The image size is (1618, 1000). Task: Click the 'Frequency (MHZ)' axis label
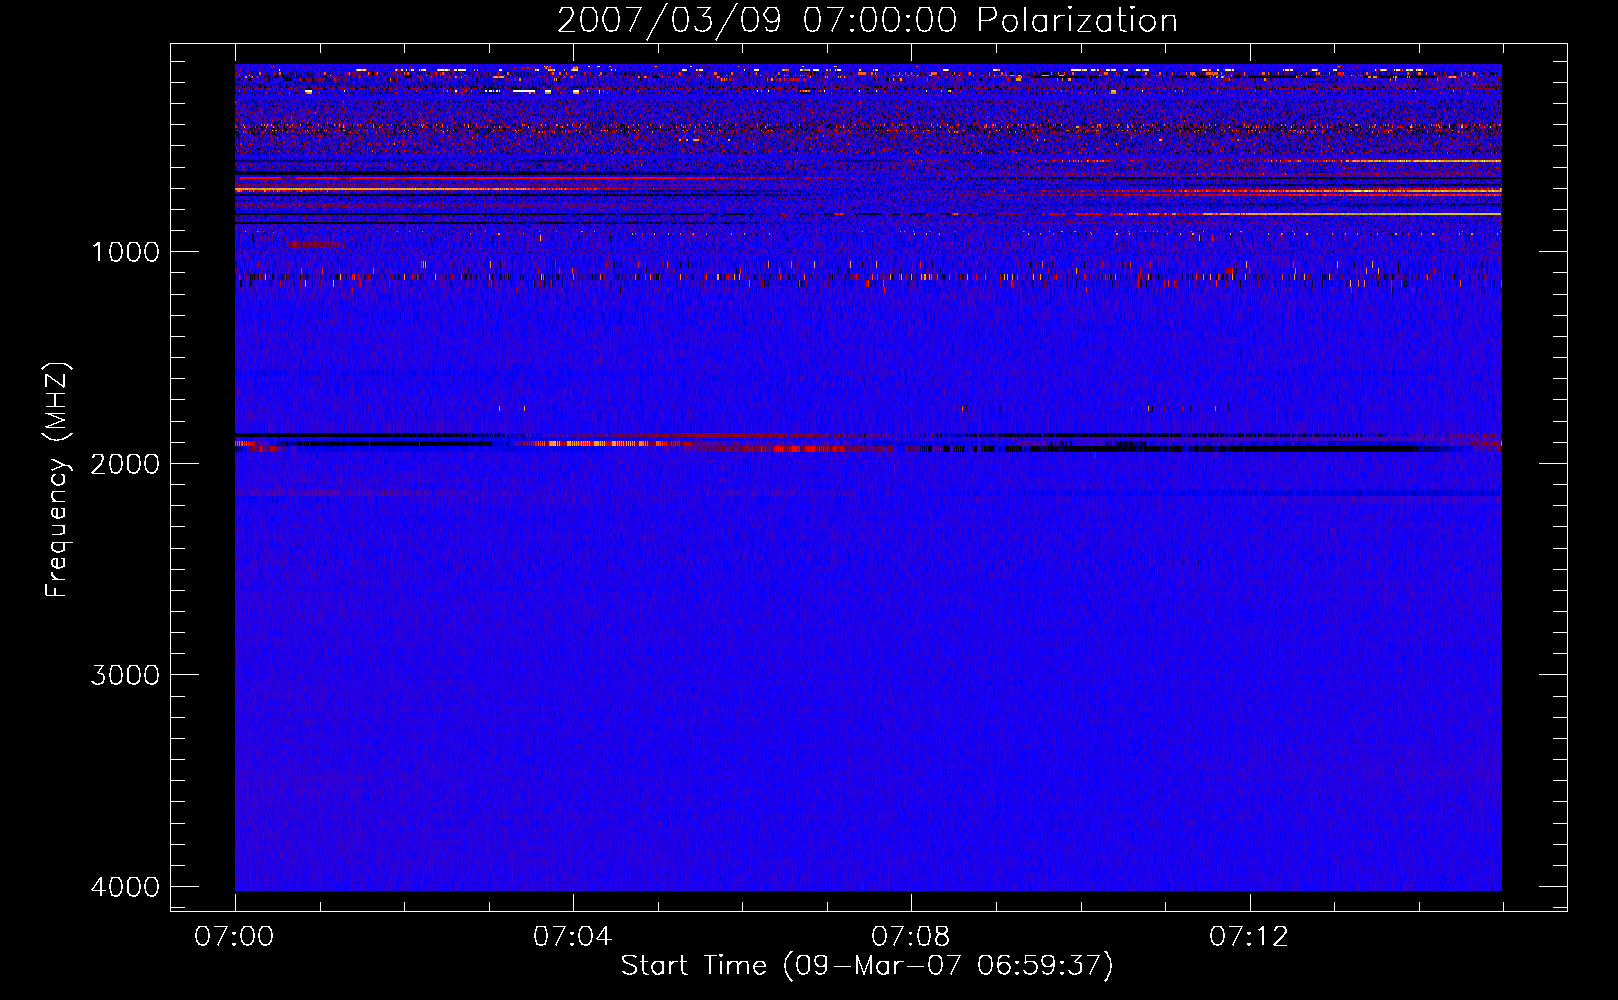(57, 480)
